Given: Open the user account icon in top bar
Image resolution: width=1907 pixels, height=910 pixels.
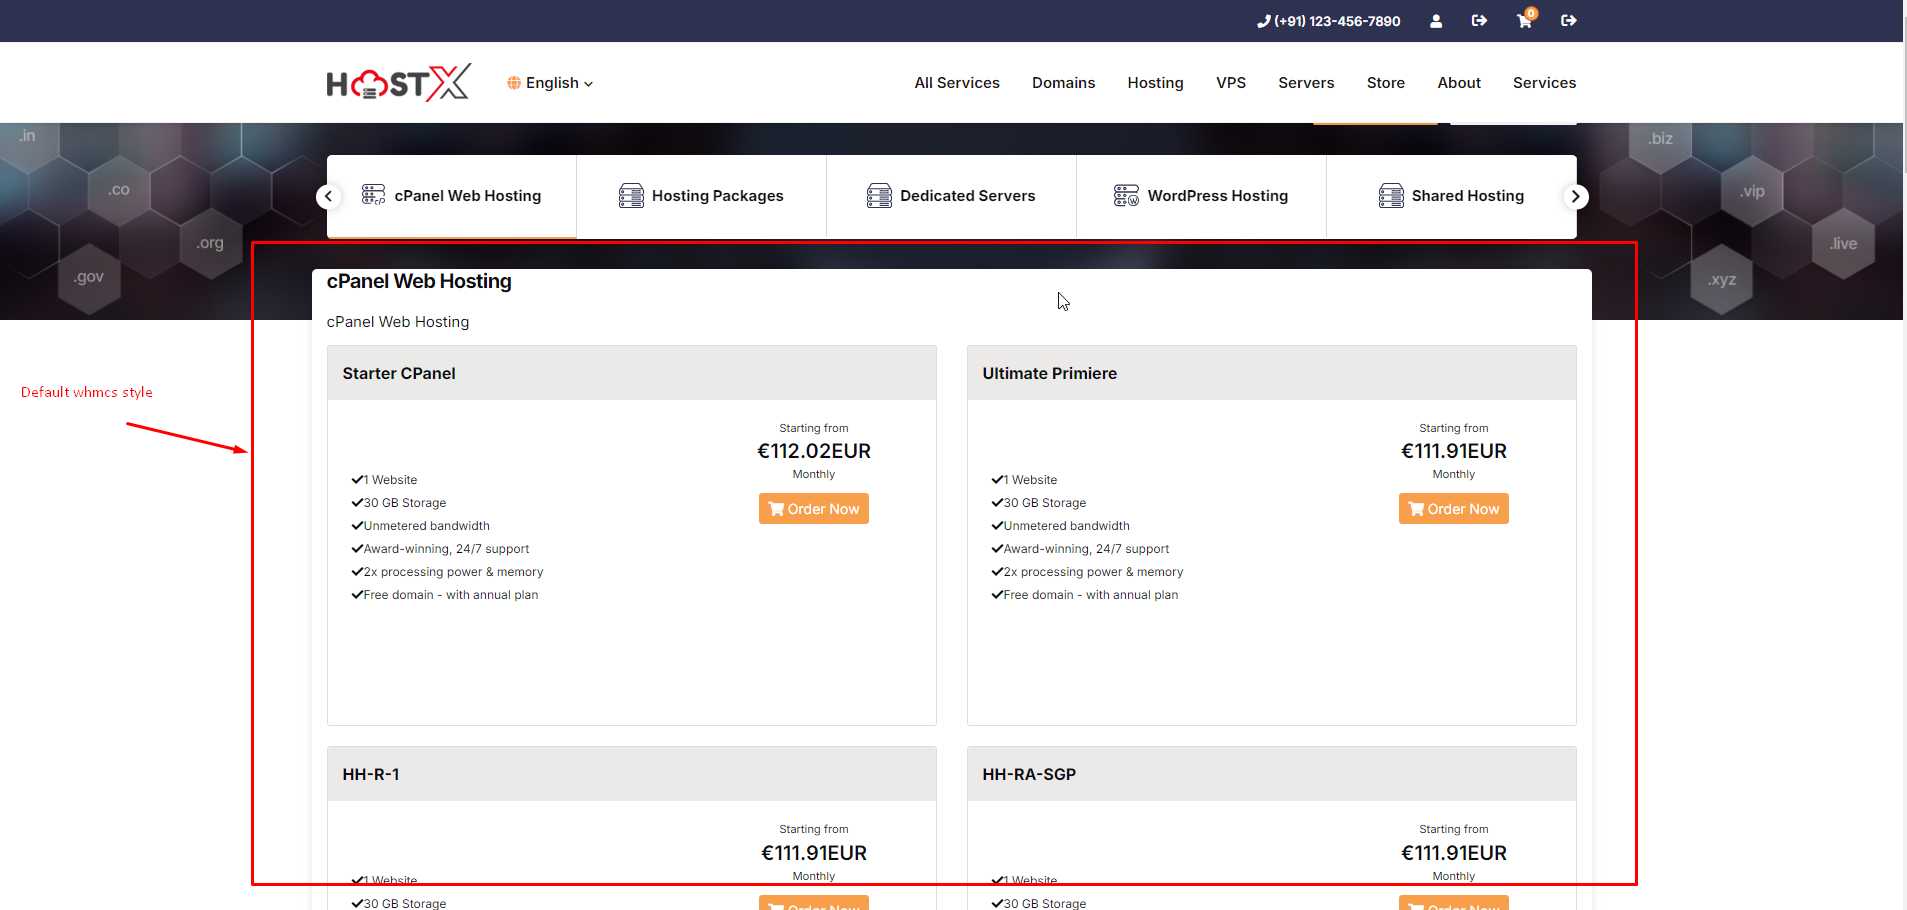Looking at the screenshot, I should [x=1436, y=21].
